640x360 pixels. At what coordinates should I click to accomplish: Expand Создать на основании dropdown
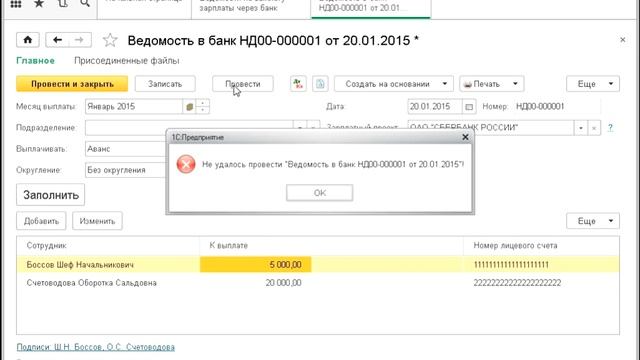coord(445,84)
